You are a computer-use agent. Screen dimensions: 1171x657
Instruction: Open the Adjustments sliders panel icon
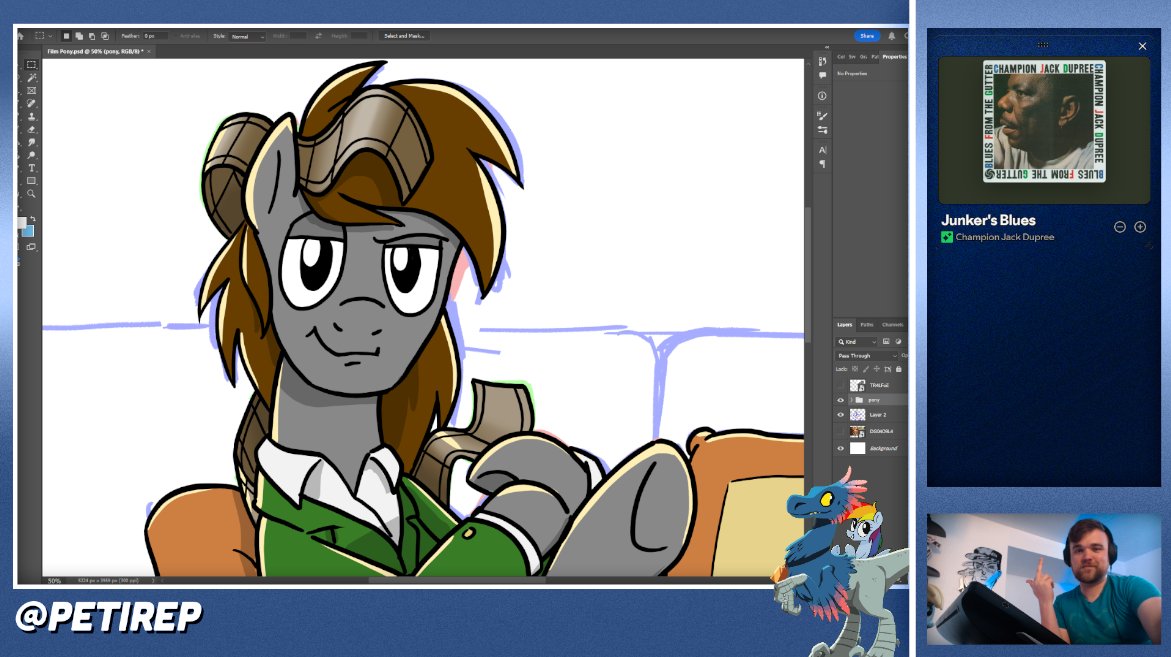coord(822,130)
